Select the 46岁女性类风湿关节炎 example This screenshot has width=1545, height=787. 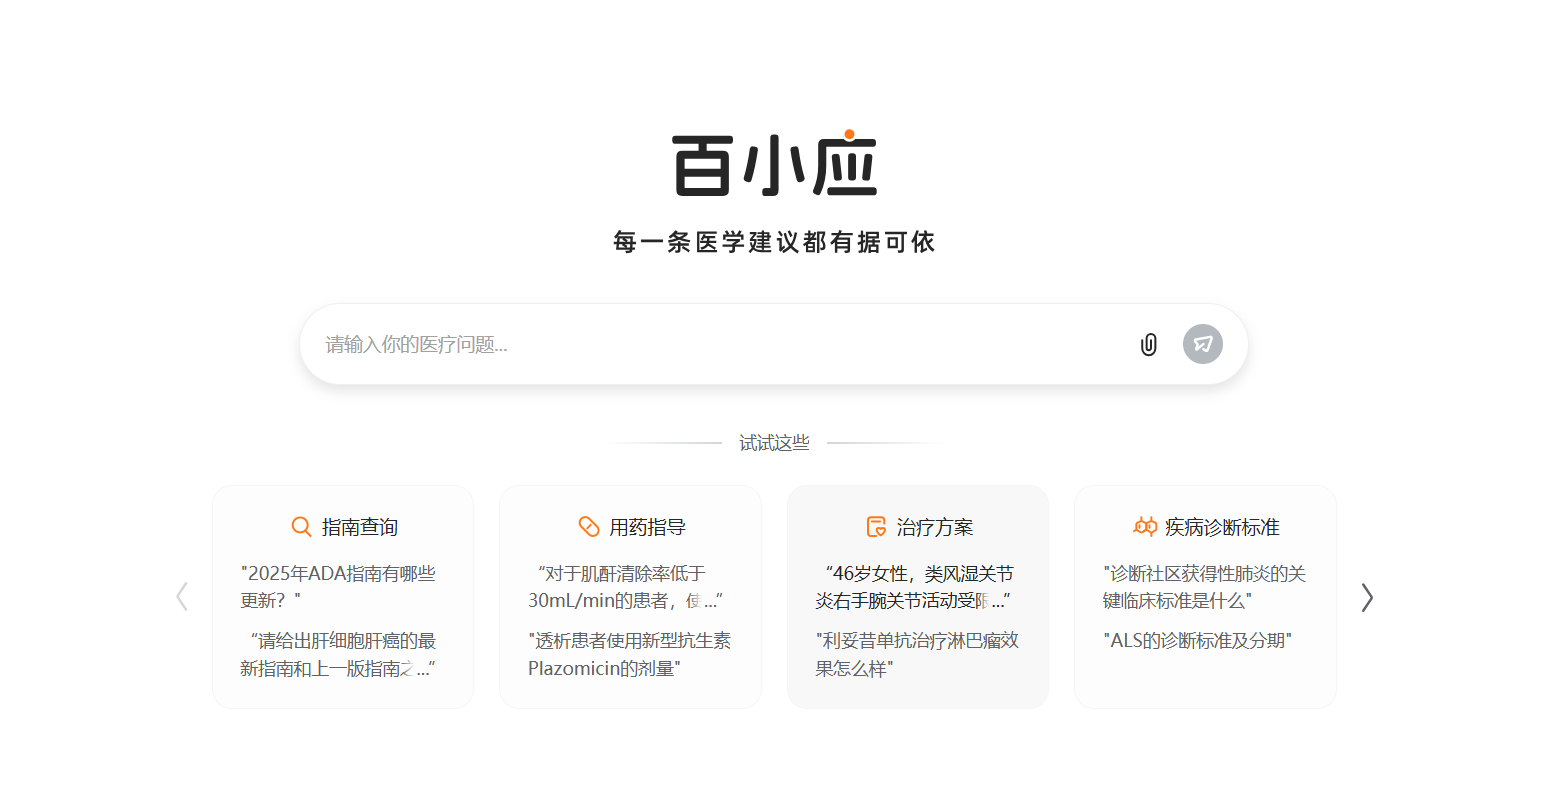coord(917,586)
